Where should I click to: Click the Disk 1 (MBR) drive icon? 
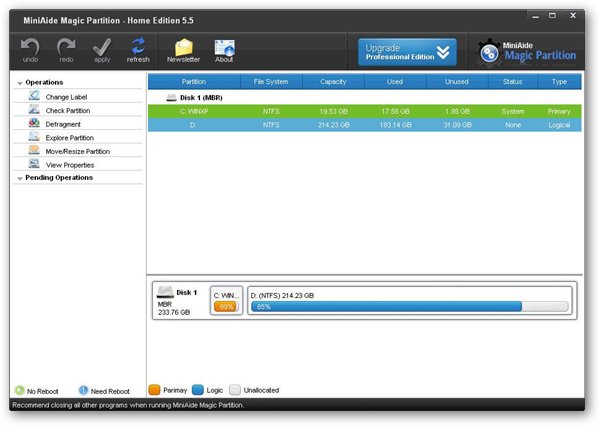point(171,98)
